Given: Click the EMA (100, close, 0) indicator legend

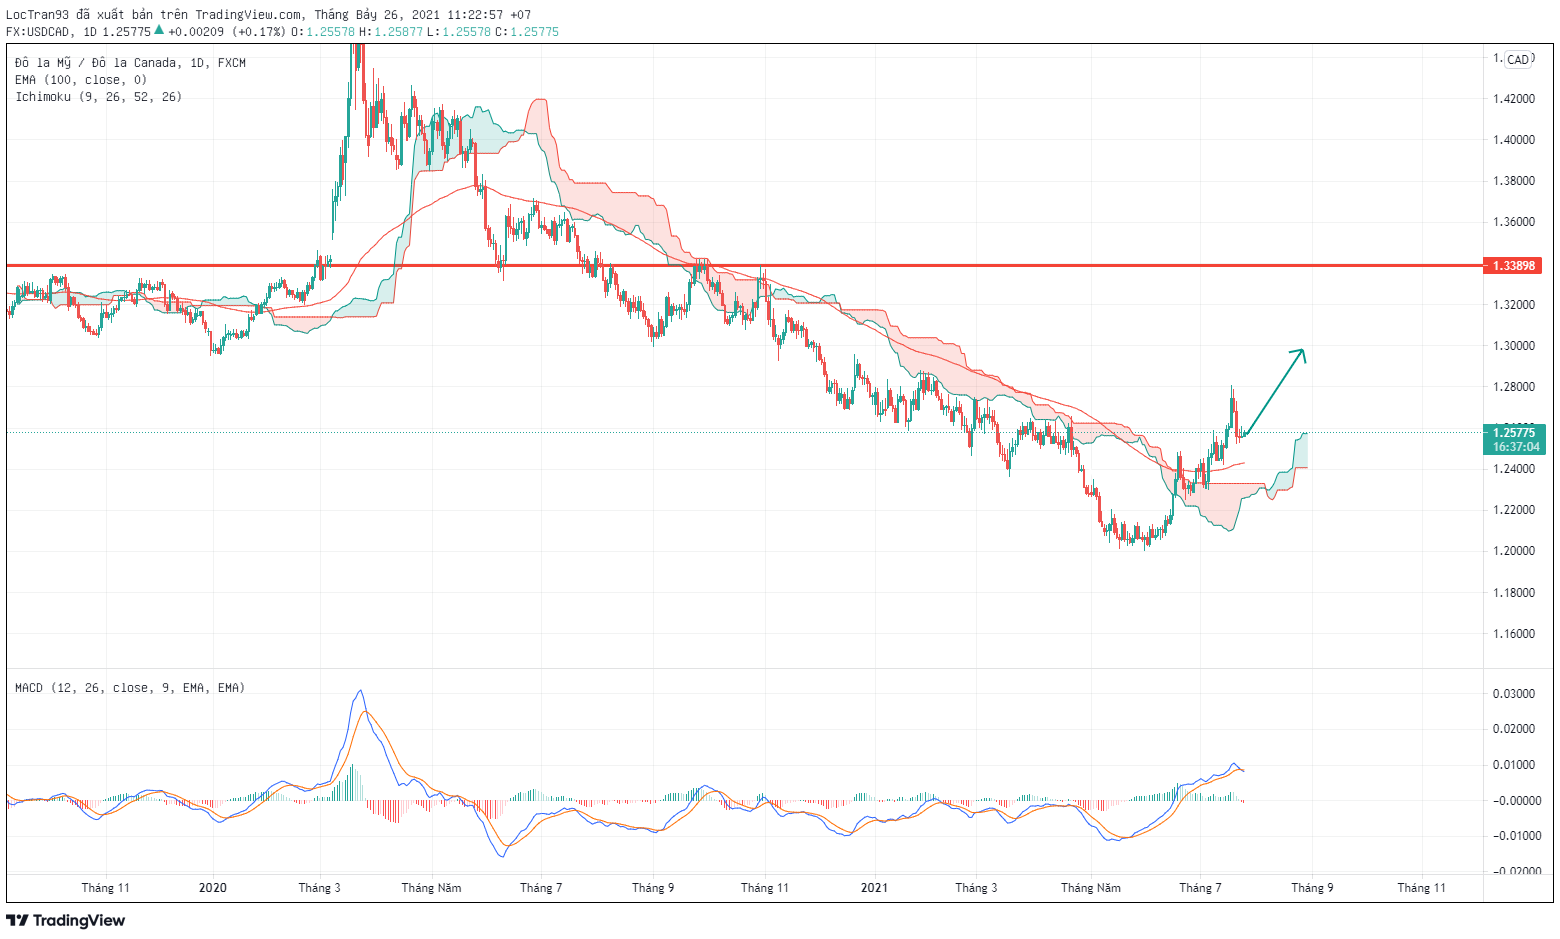Looking at the screenshot, I should click(x=81, y=80).
